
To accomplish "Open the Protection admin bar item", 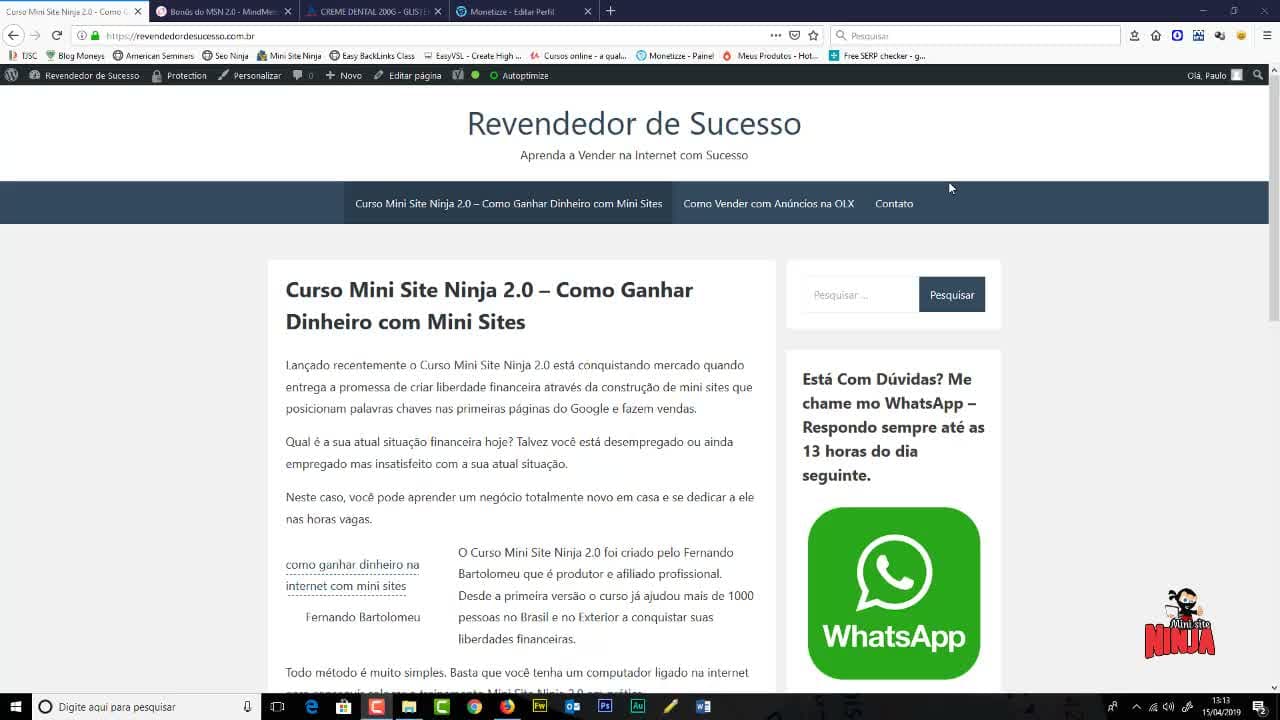I will pyautogui.click(x=179, y=75).
